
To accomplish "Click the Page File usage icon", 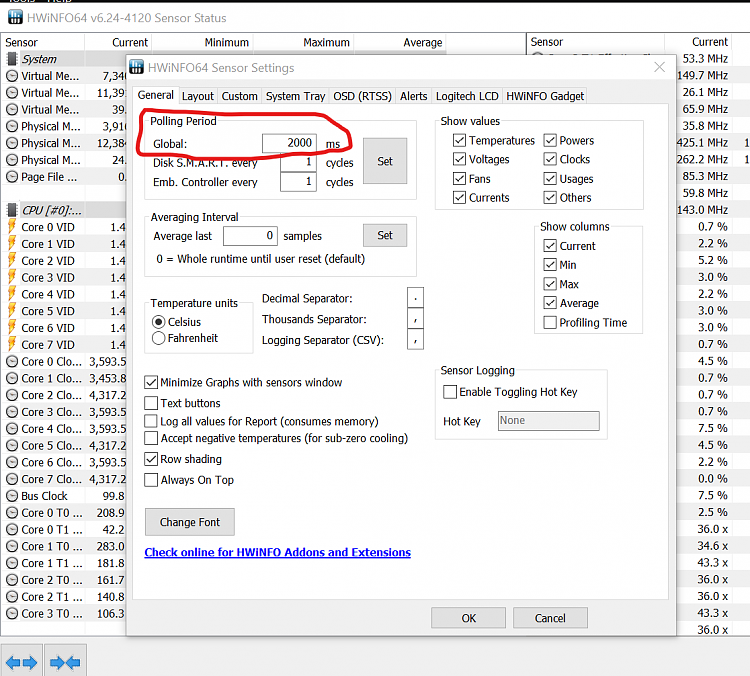I will (12, 177).
